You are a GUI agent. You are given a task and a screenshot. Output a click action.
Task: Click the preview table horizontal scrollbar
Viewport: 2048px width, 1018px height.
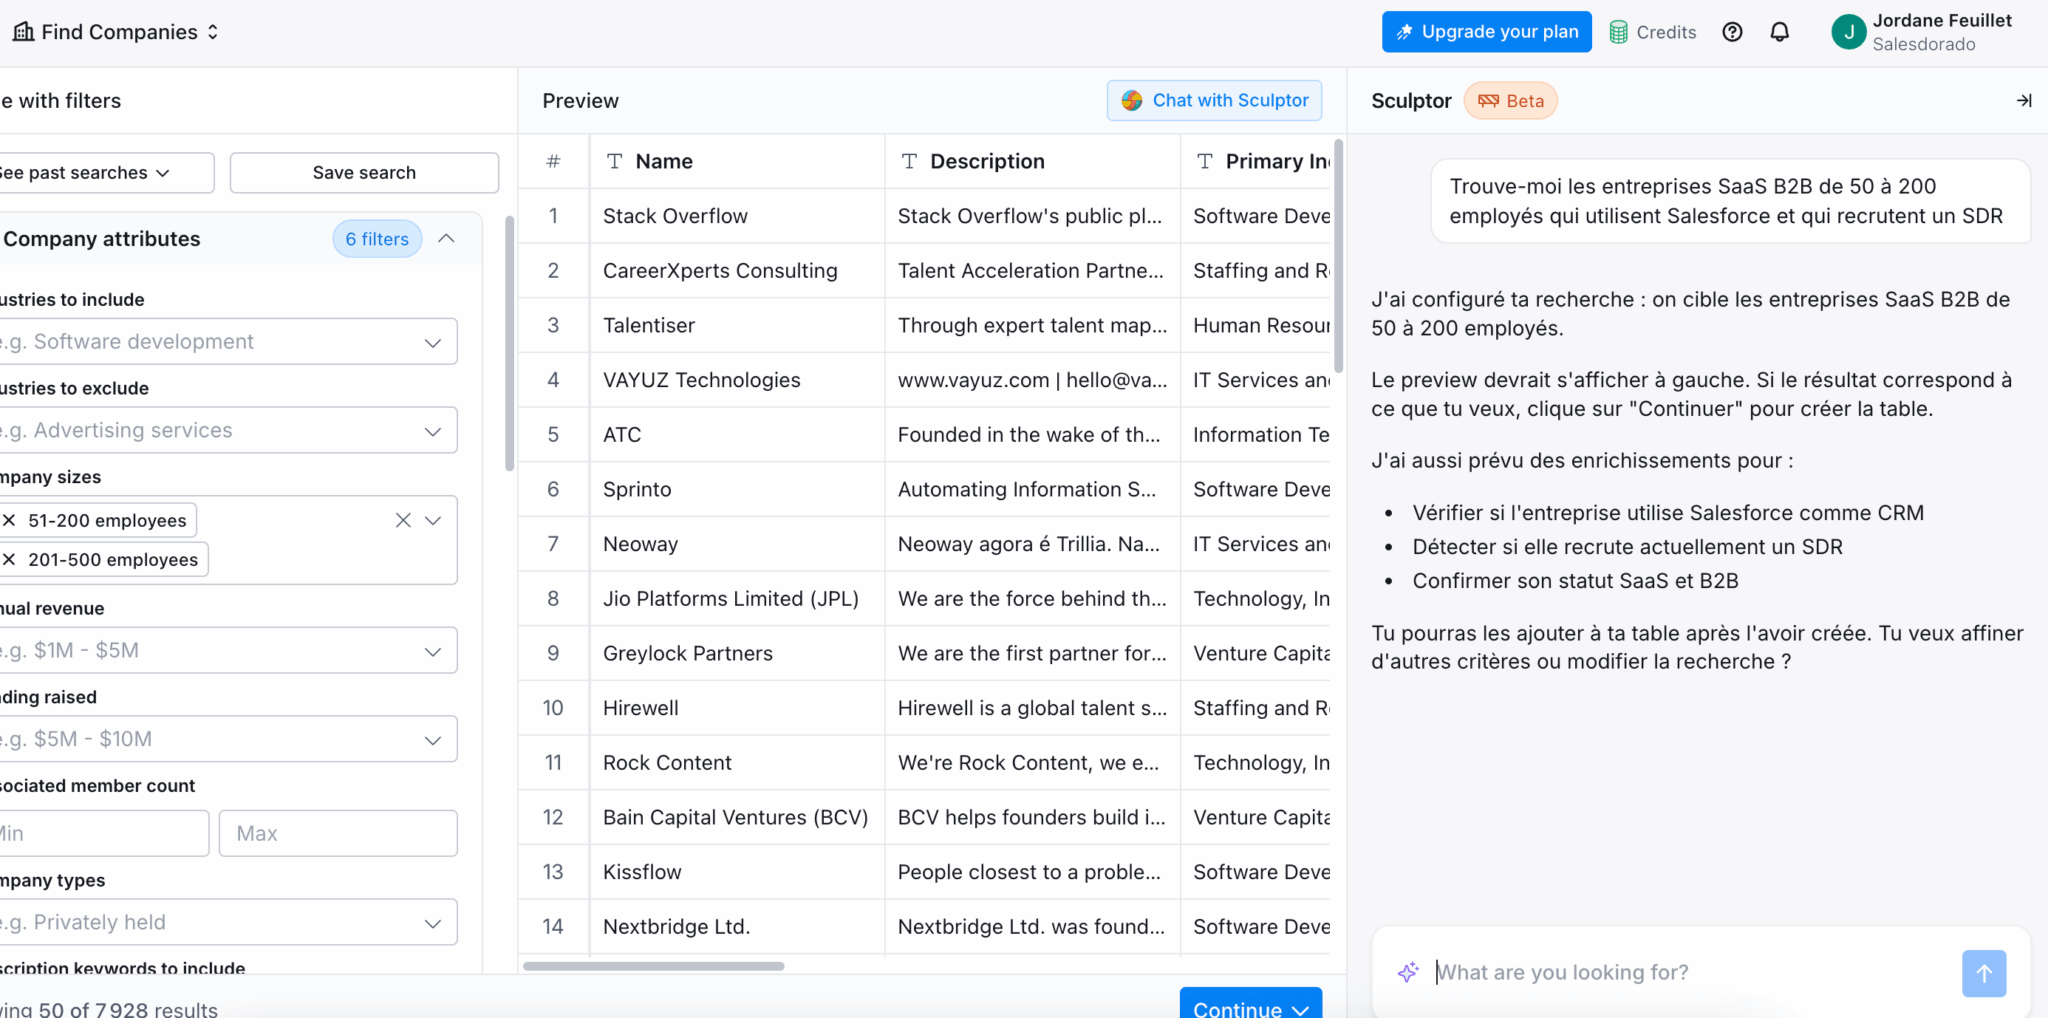[654, 966]
